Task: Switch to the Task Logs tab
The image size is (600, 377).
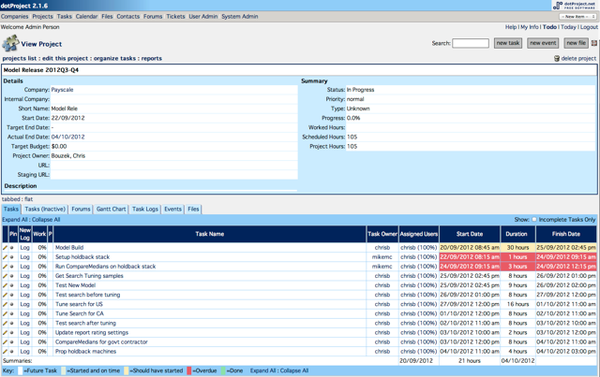Action: pyautogui.click(x=145, y=209)
